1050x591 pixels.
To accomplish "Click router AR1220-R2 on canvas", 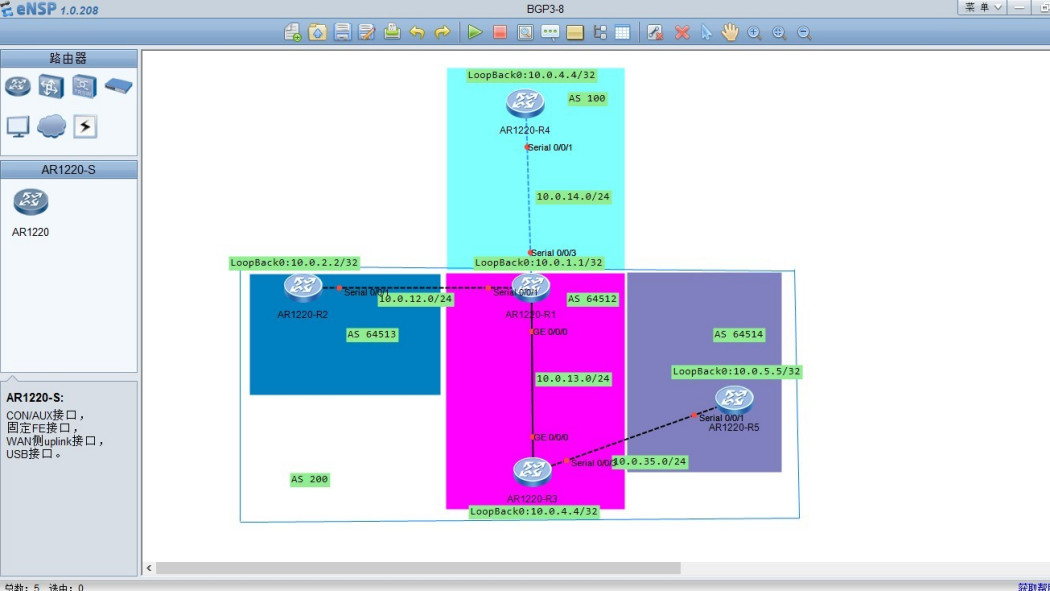I will point(303,287).
